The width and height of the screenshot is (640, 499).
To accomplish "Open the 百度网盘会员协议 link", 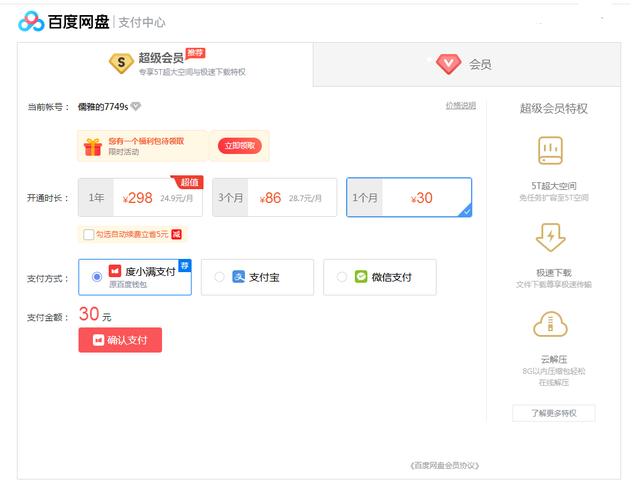I will [x=444, y=466].
